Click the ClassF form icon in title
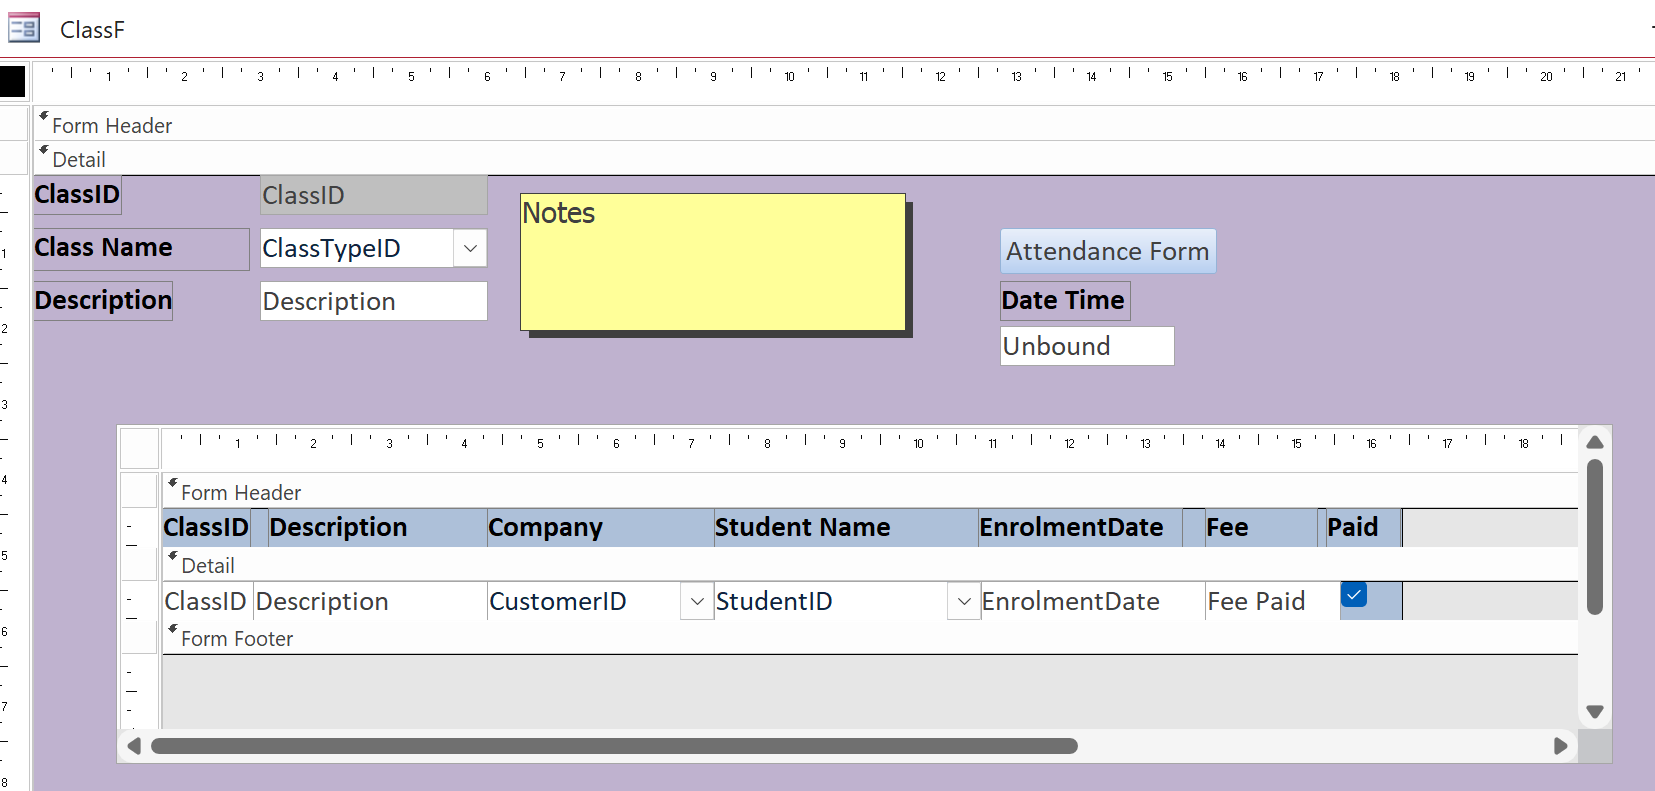1655x791 pixels. (x=24, y=28)
